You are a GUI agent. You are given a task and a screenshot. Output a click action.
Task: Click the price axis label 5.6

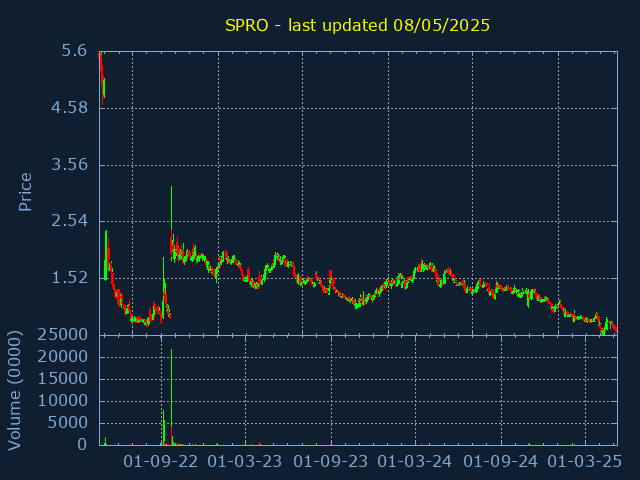click(74, 51)
